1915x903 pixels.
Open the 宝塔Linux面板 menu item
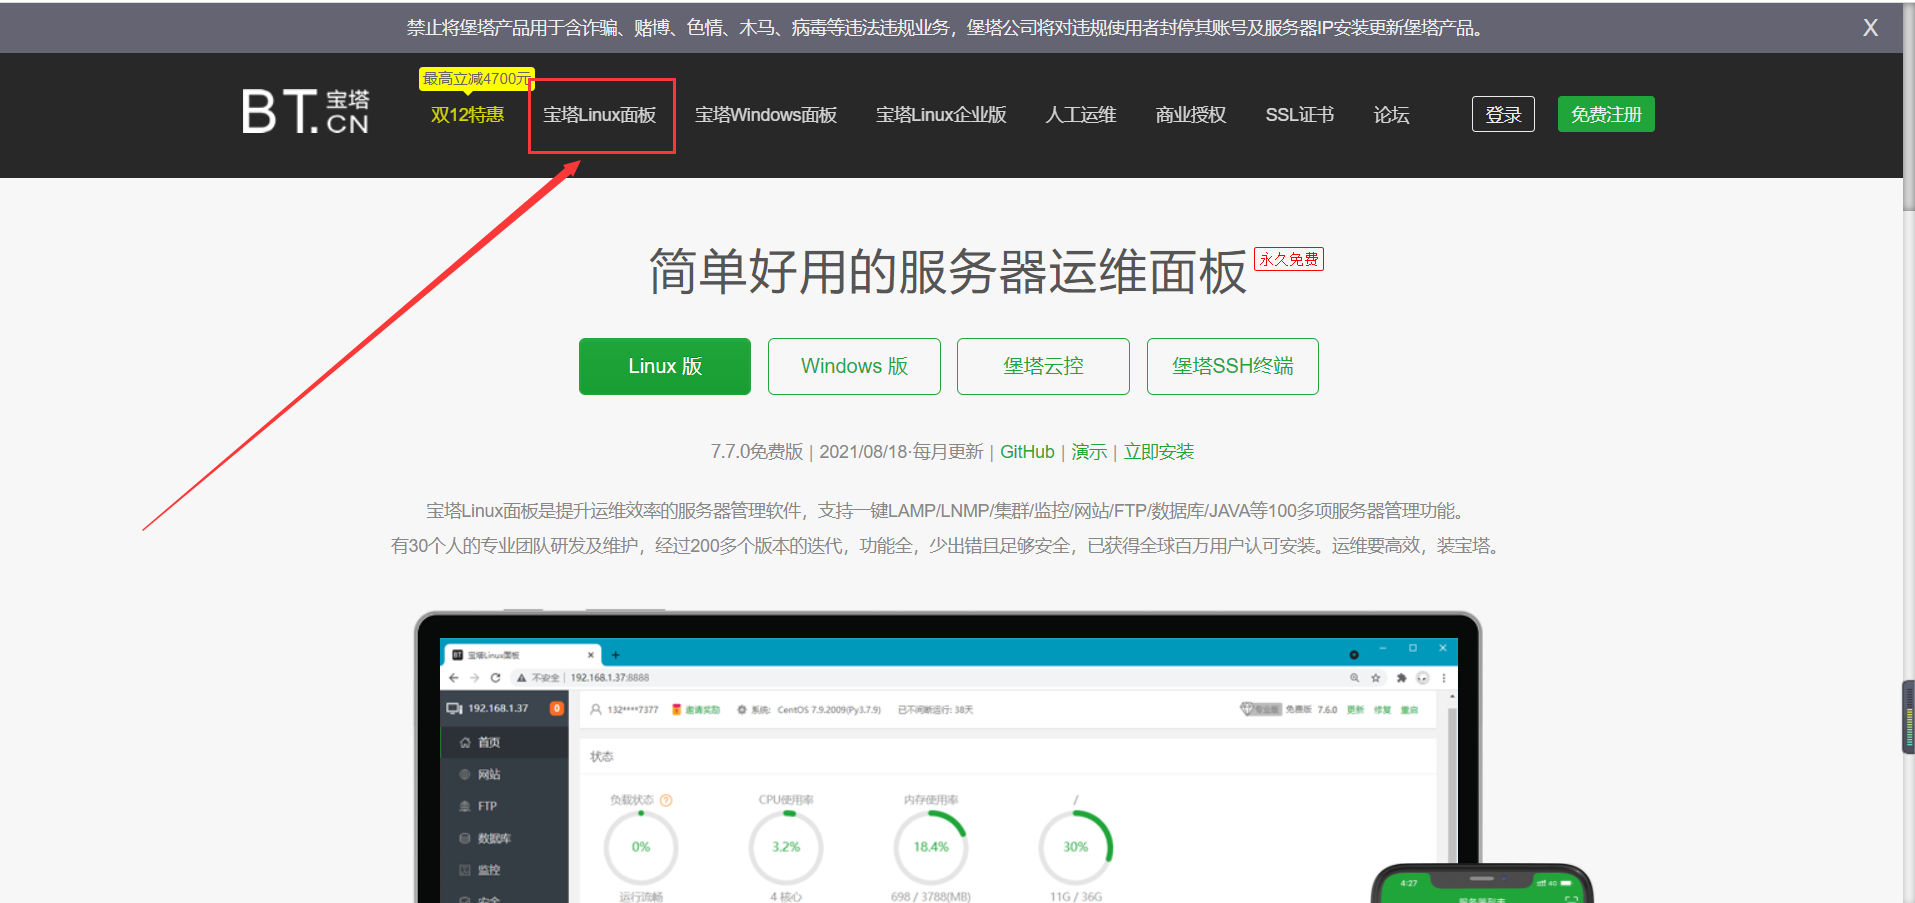click(600, 115)
